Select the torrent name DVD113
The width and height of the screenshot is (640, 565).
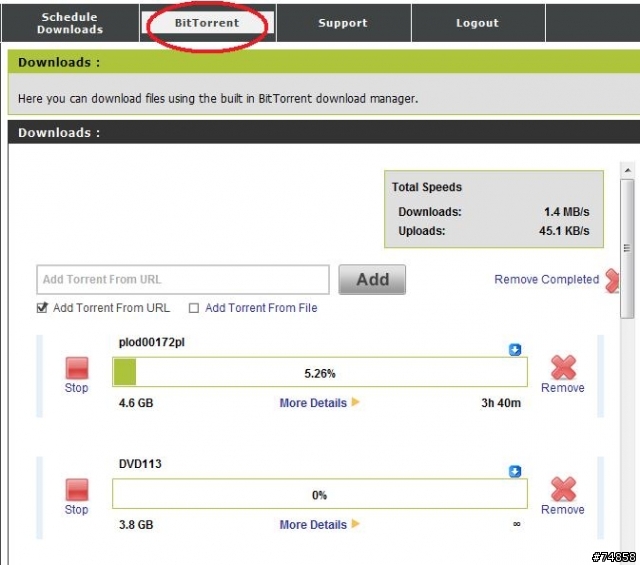click(140, 464)
